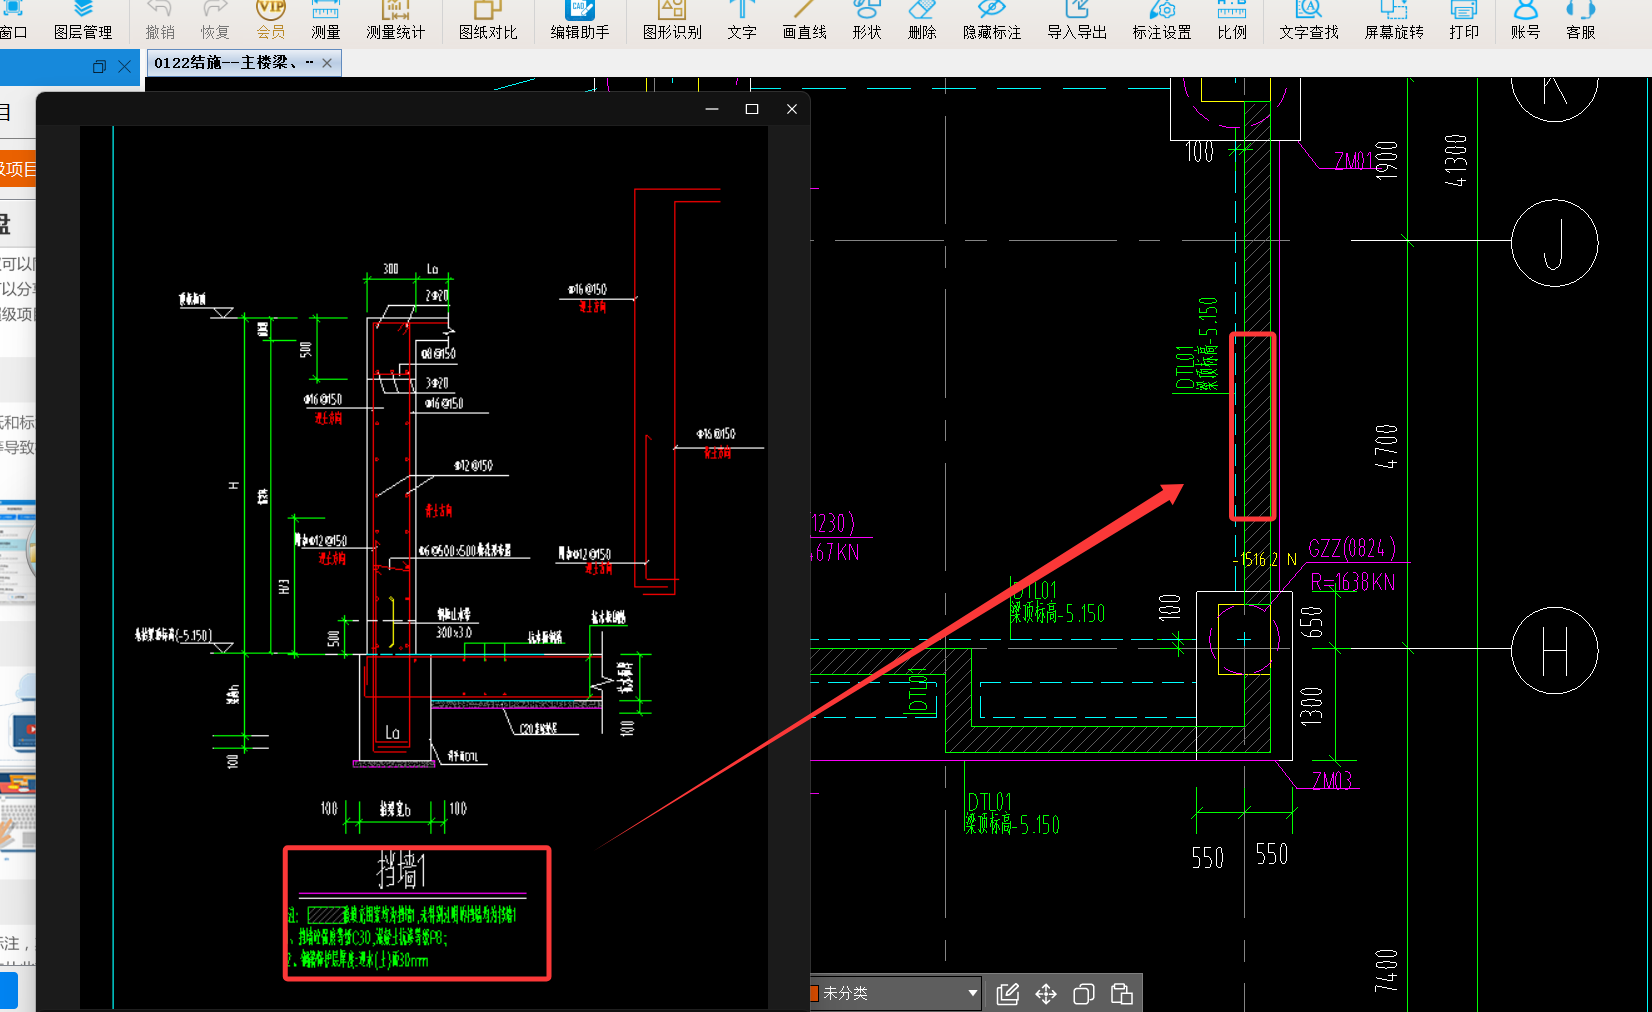Click the GZZ(0824) column label

click(1351, 548)
